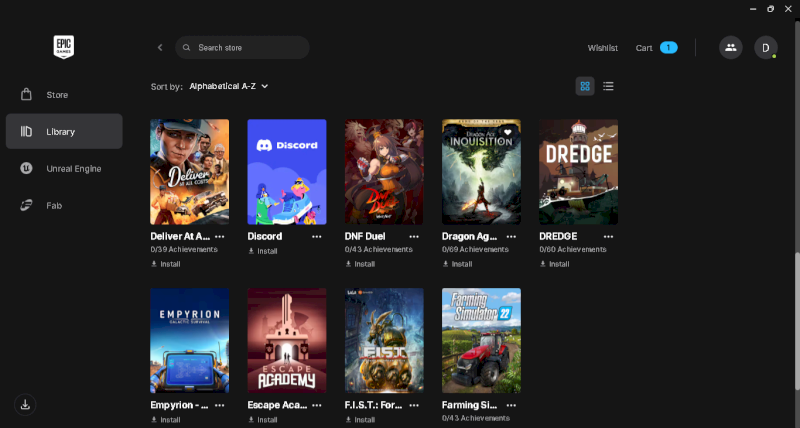Open Deliver At All Costs cover art
This screenshot has height=428, width=800.
pos(189,172)
